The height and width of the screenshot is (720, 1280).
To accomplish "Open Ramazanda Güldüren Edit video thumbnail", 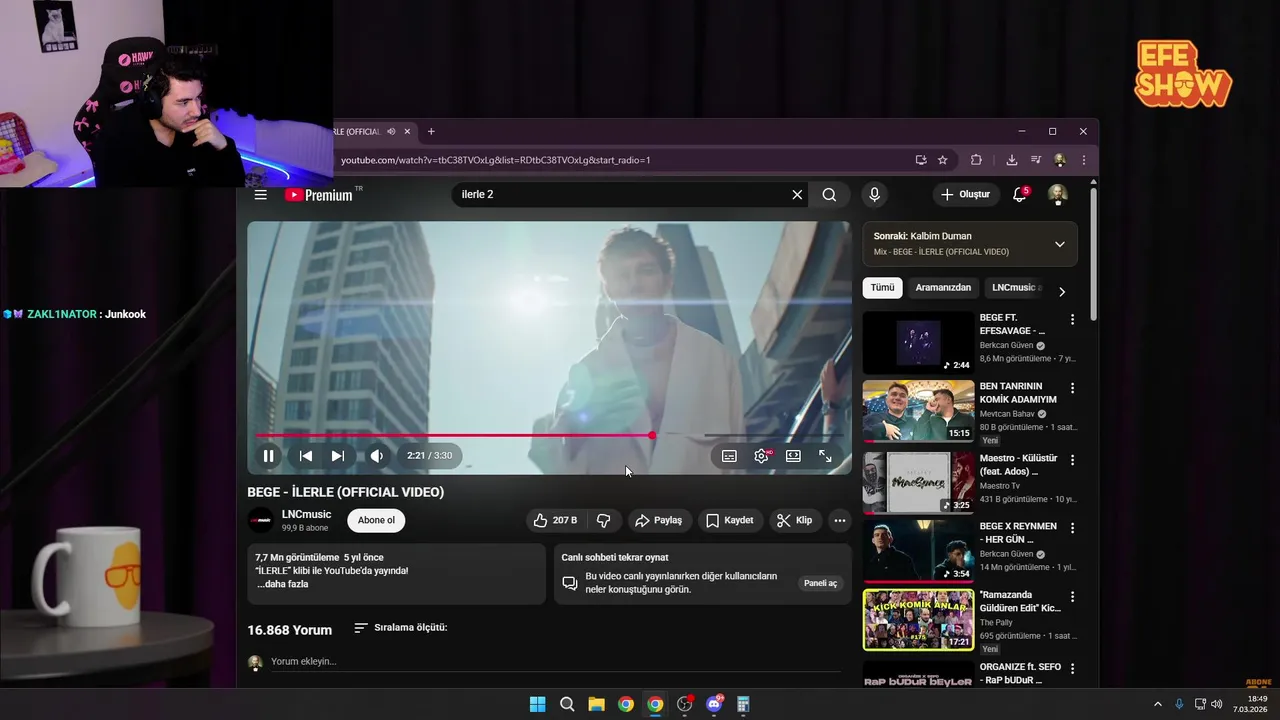I will [918, 620].
